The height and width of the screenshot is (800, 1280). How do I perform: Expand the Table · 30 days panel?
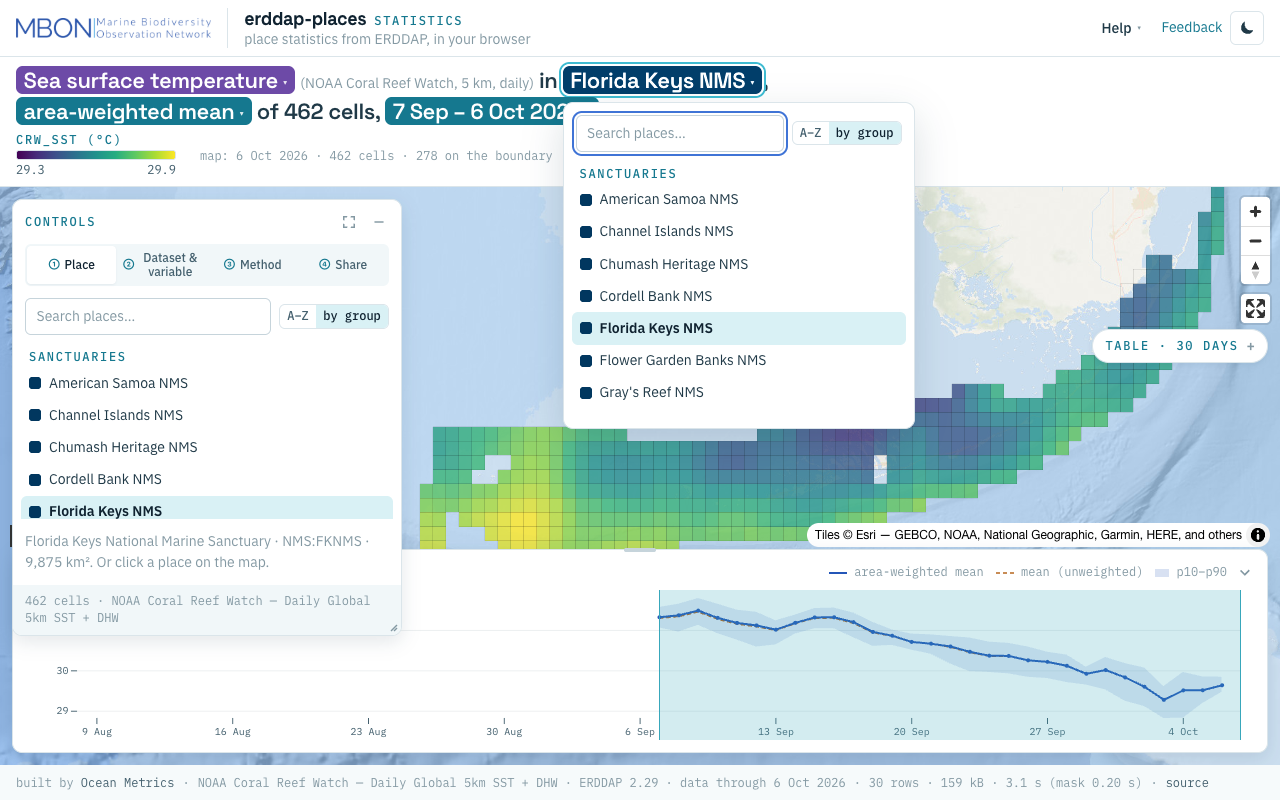point(1180,346)
